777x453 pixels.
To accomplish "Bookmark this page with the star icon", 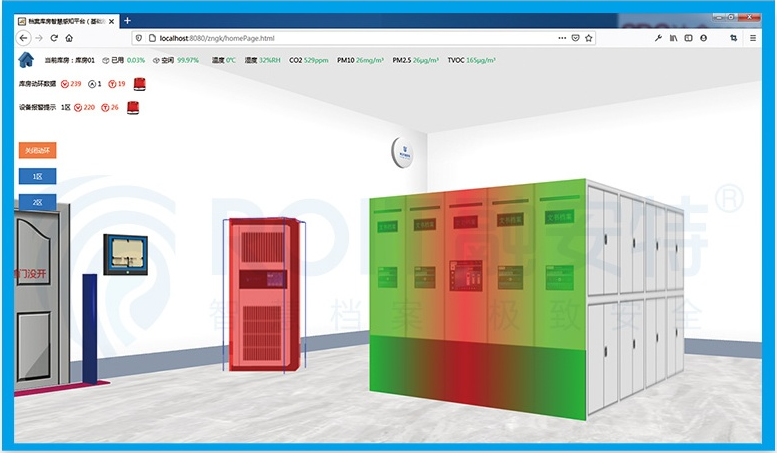I will click(589, 38).
